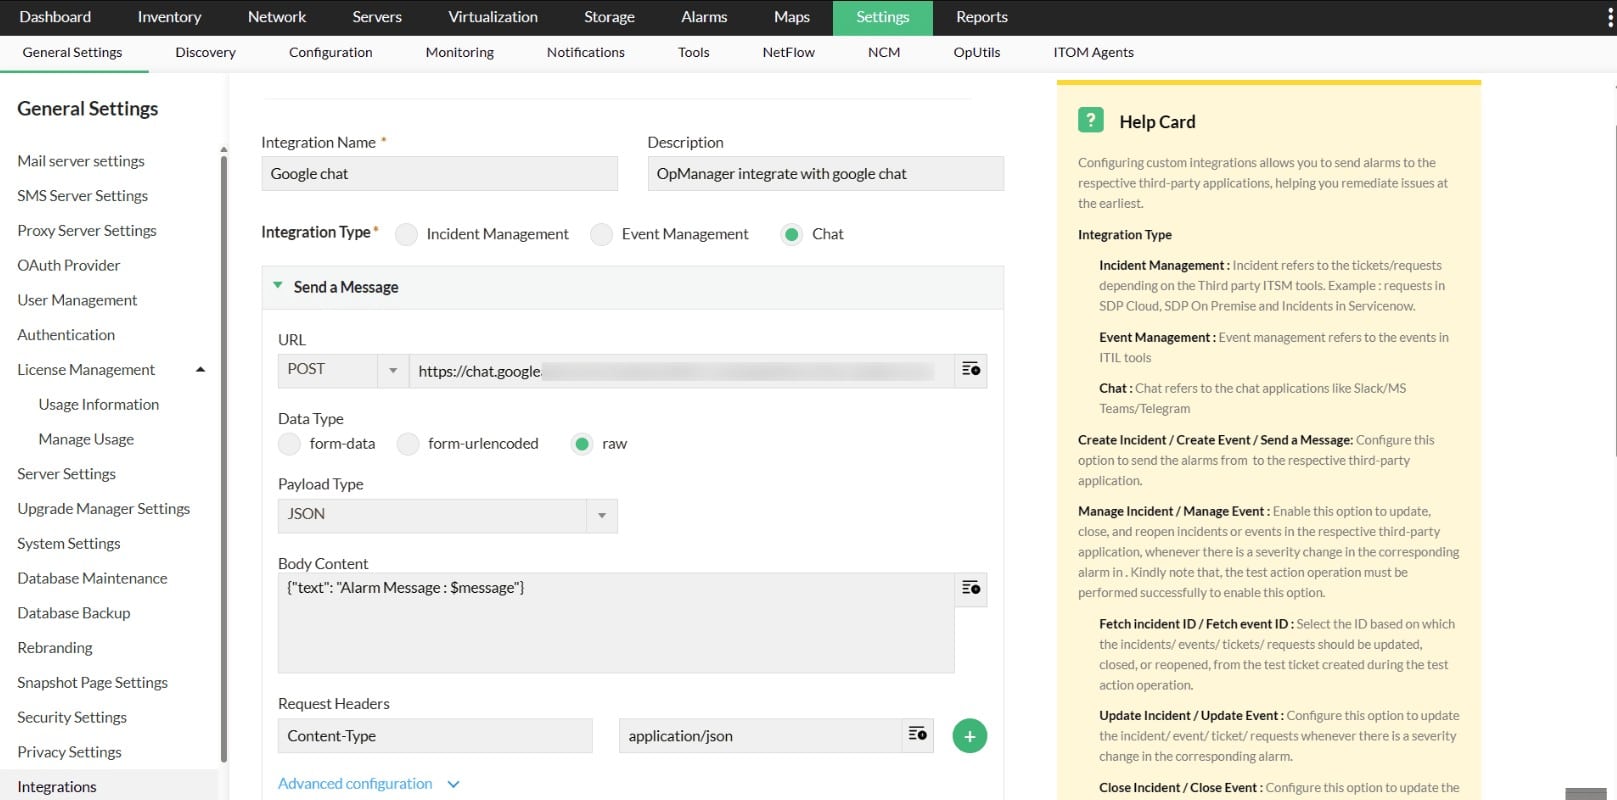Open Usage Information under License Management
The image size is (1617, 800).
tap(99, 405)
